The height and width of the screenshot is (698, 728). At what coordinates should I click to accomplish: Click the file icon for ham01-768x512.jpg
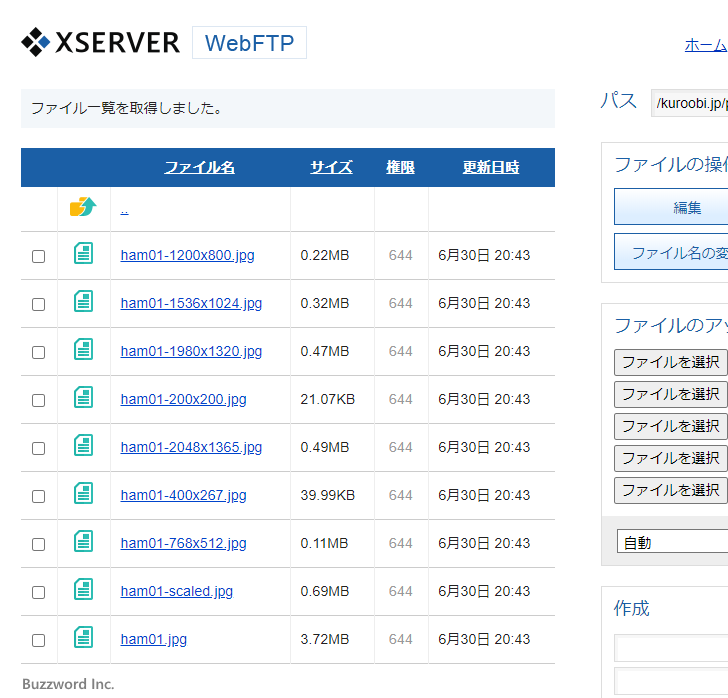point(84,541)
